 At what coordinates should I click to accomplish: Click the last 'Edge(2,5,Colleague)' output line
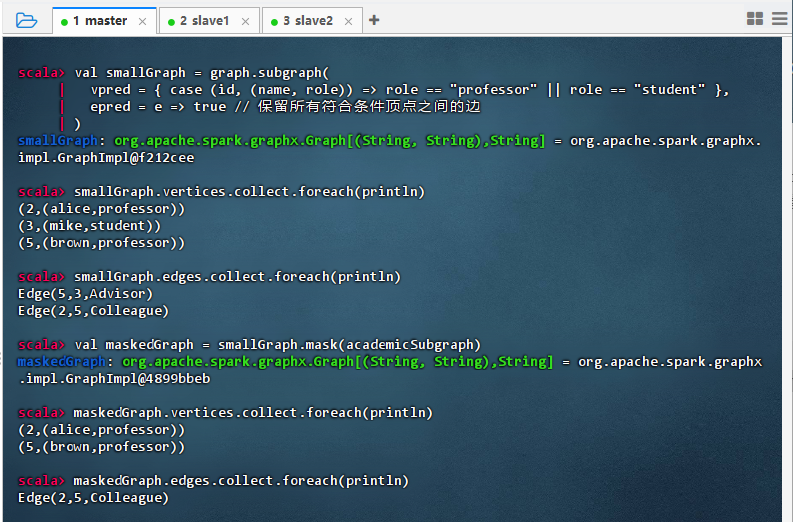[x=94, y=498]
